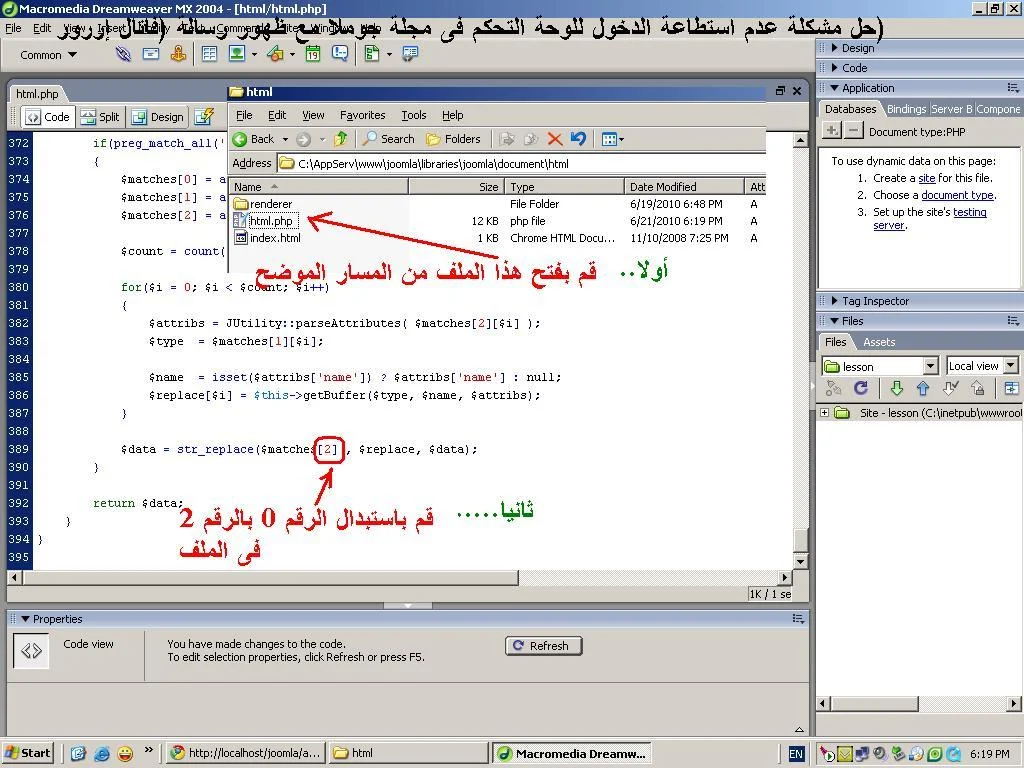Switch to Code view
The height and width of the screenshot is (768, 1024).
click(x=47, y=117)
